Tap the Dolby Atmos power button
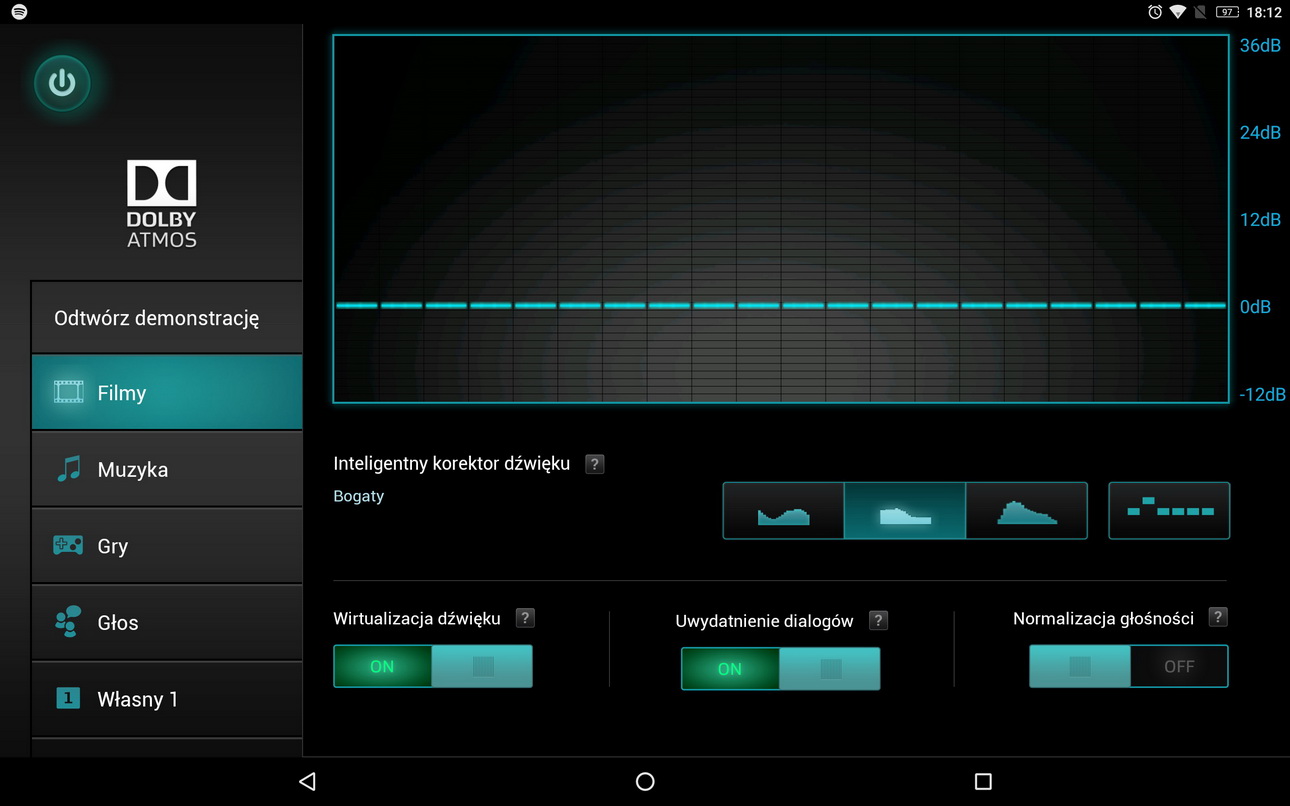Screen dimensions: 1290x806 pos(62,83)
